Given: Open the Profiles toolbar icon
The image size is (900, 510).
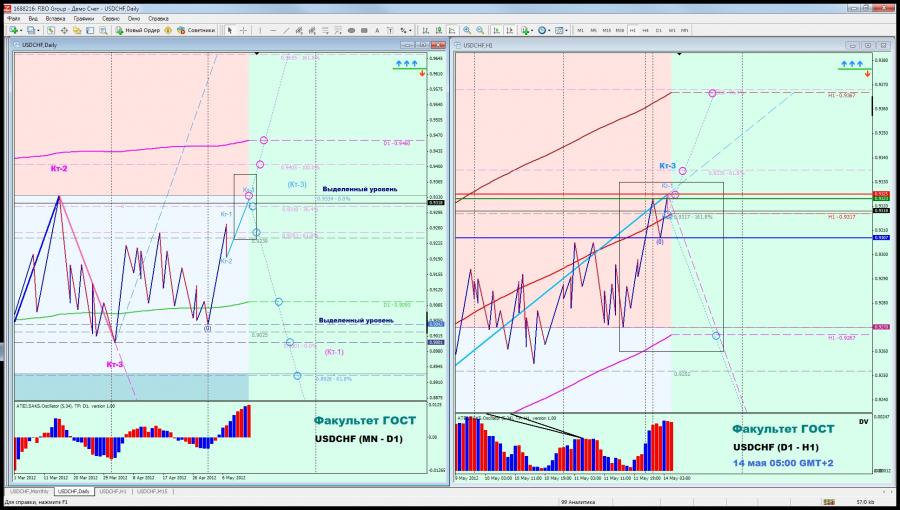Looking at the screenshot, I should (30, 30).
